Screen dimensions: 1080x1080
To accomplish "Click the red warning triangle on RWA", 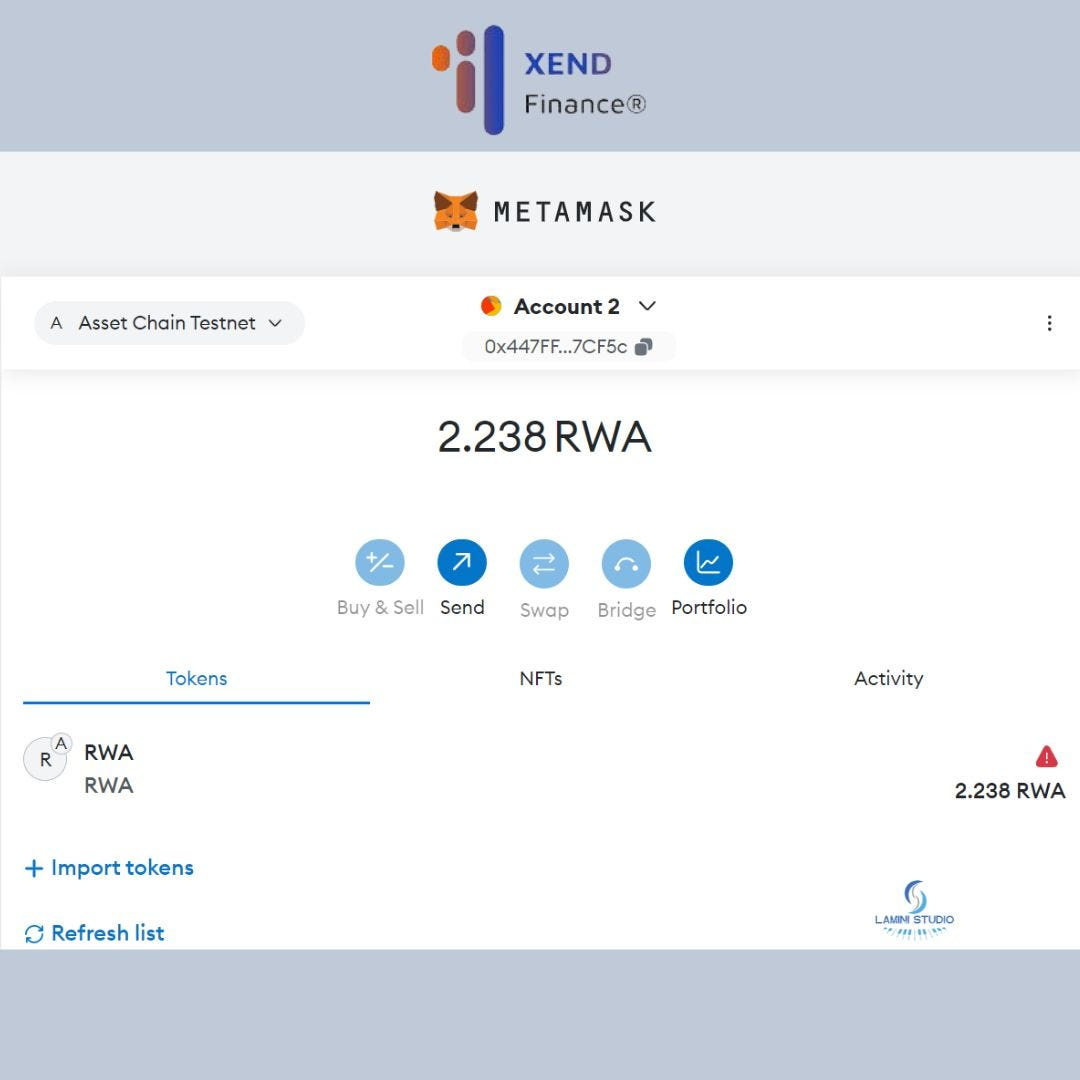I will pyautogui.click(x=1046, y=756).
